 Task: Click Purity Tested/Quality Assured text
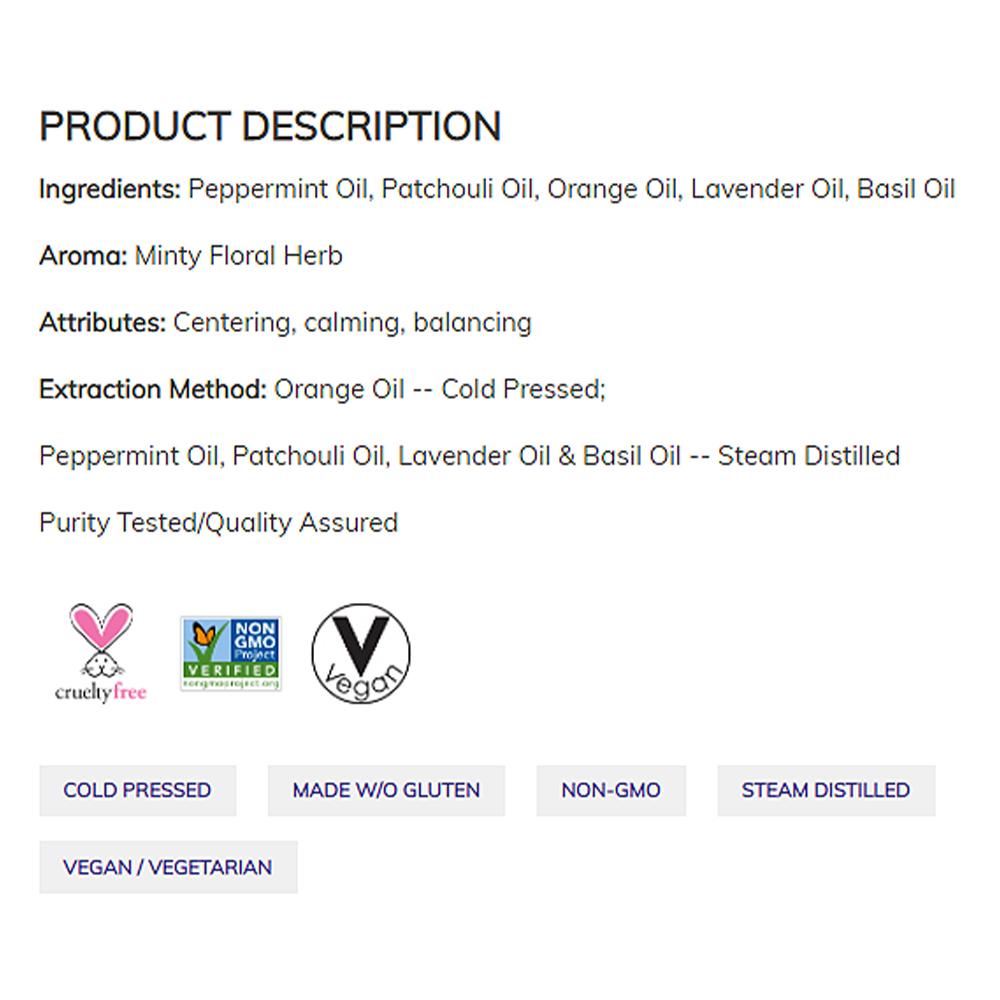tap(217, 523)
